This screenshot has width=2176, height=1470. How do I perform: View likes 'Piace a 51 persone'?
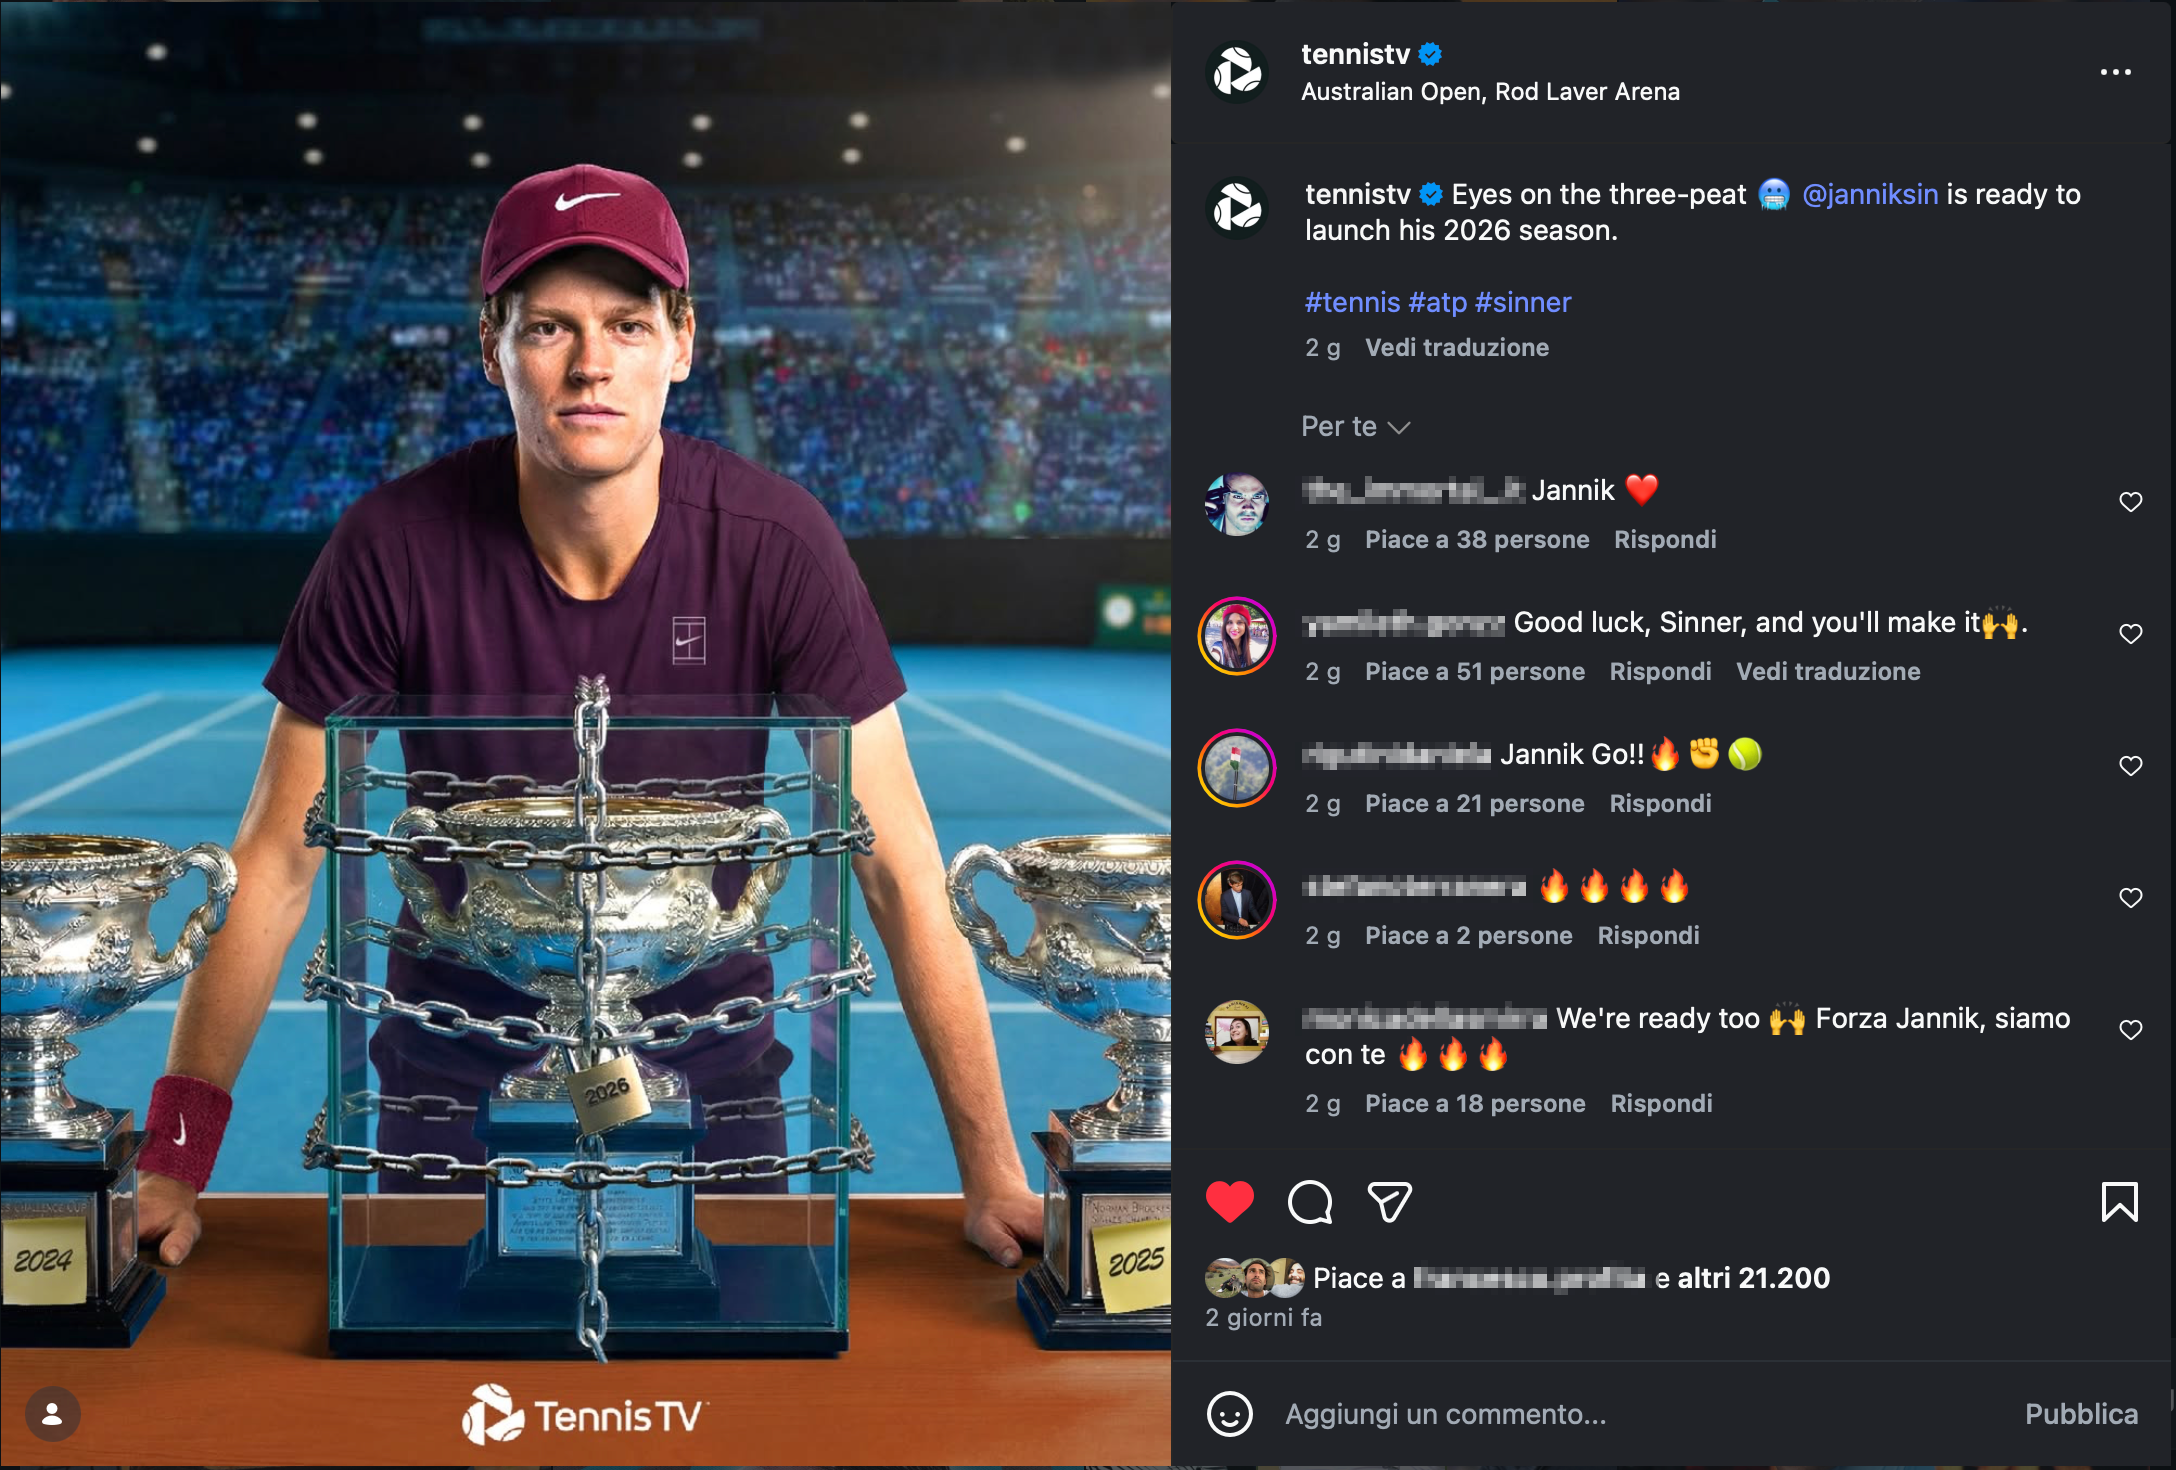point(1475,672)
